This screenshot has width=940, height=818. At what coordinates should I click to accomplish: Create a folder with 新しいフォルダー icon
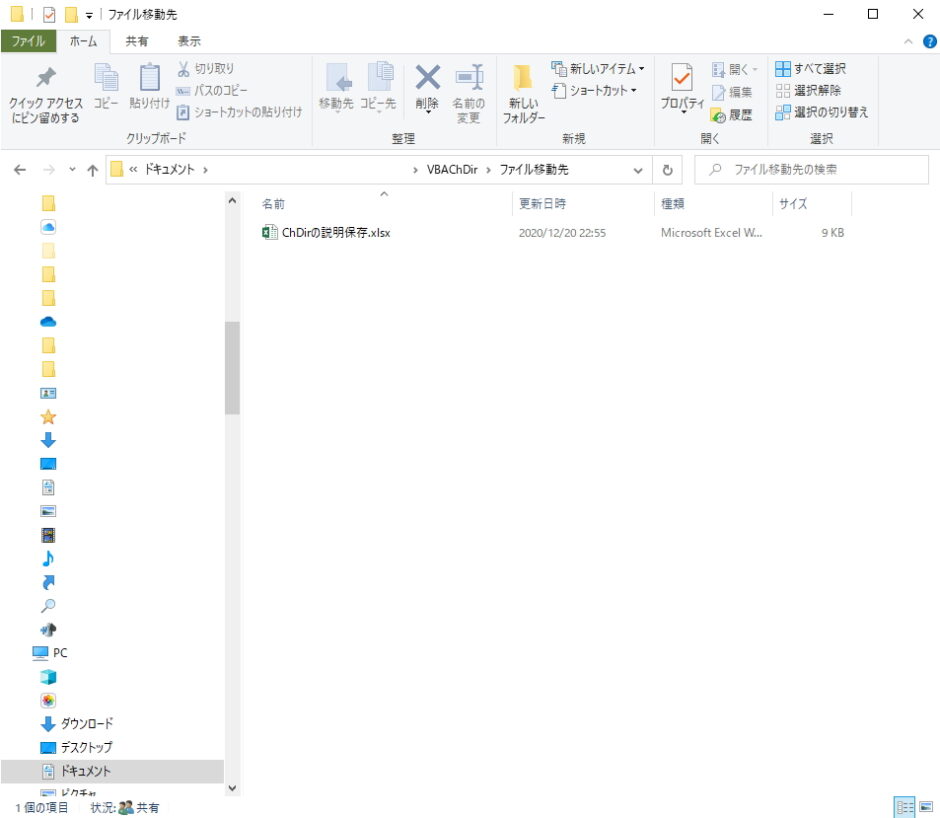coord(523,80)
